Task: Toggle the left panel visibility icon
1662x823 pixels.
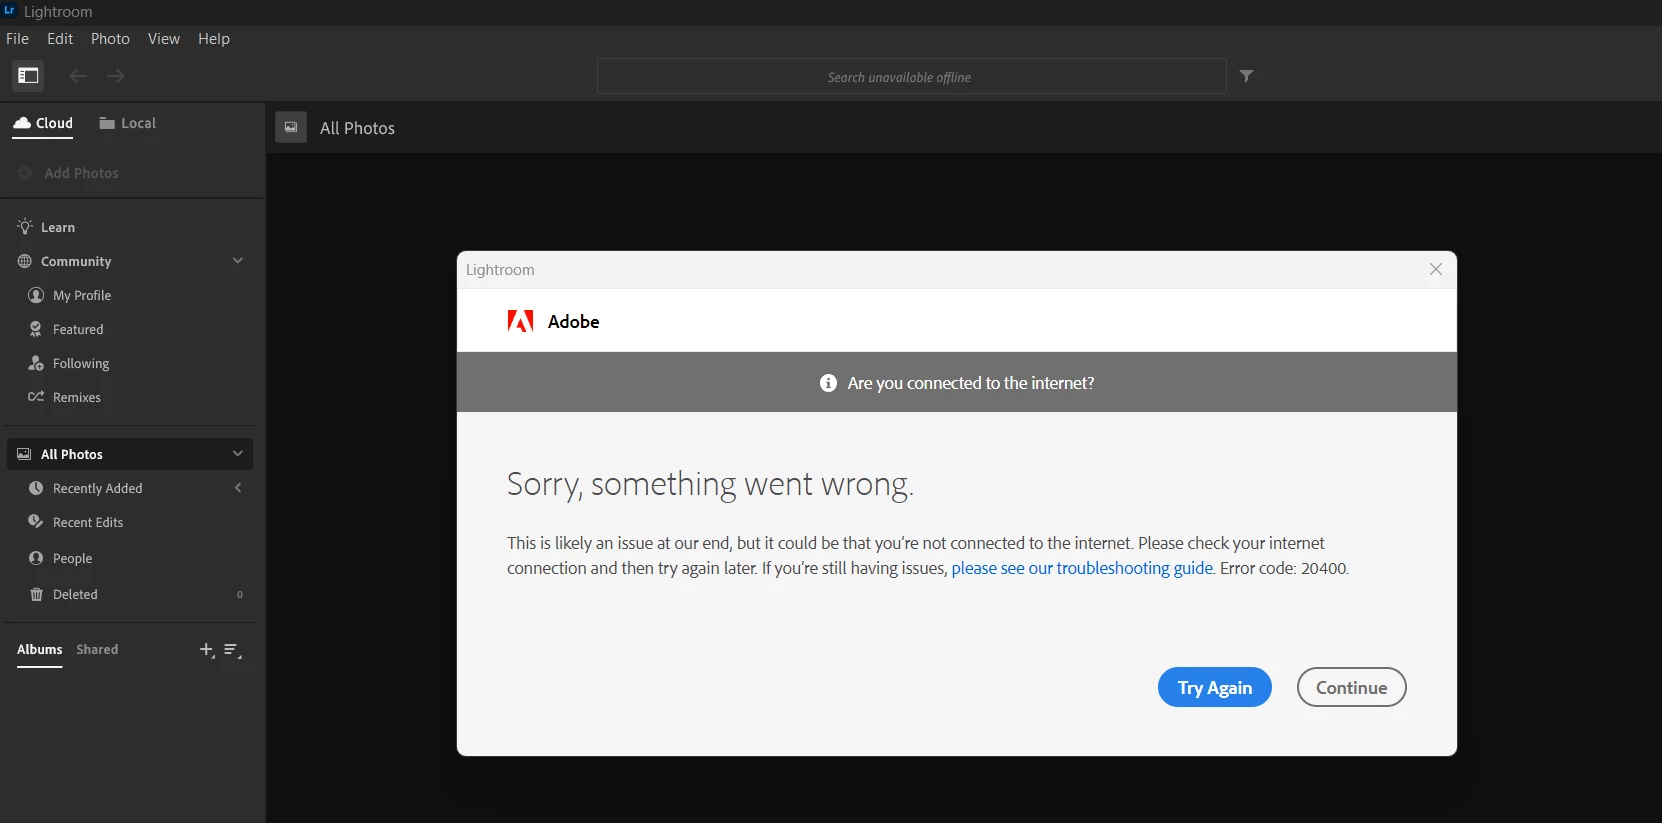Action: tap(28, 75)
